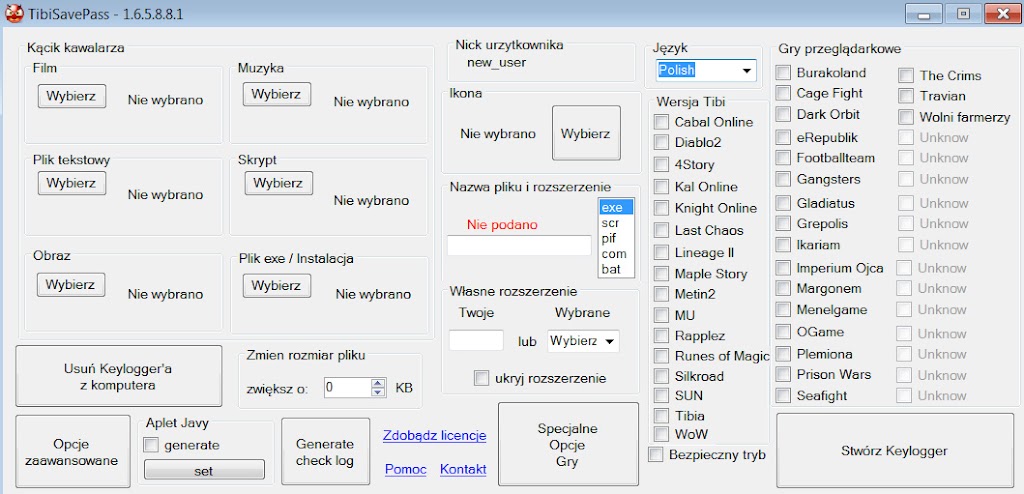The image size is (1024, 494).
Task: Open the Wybrane extension dropdown
Action: (x=583, y=341)
